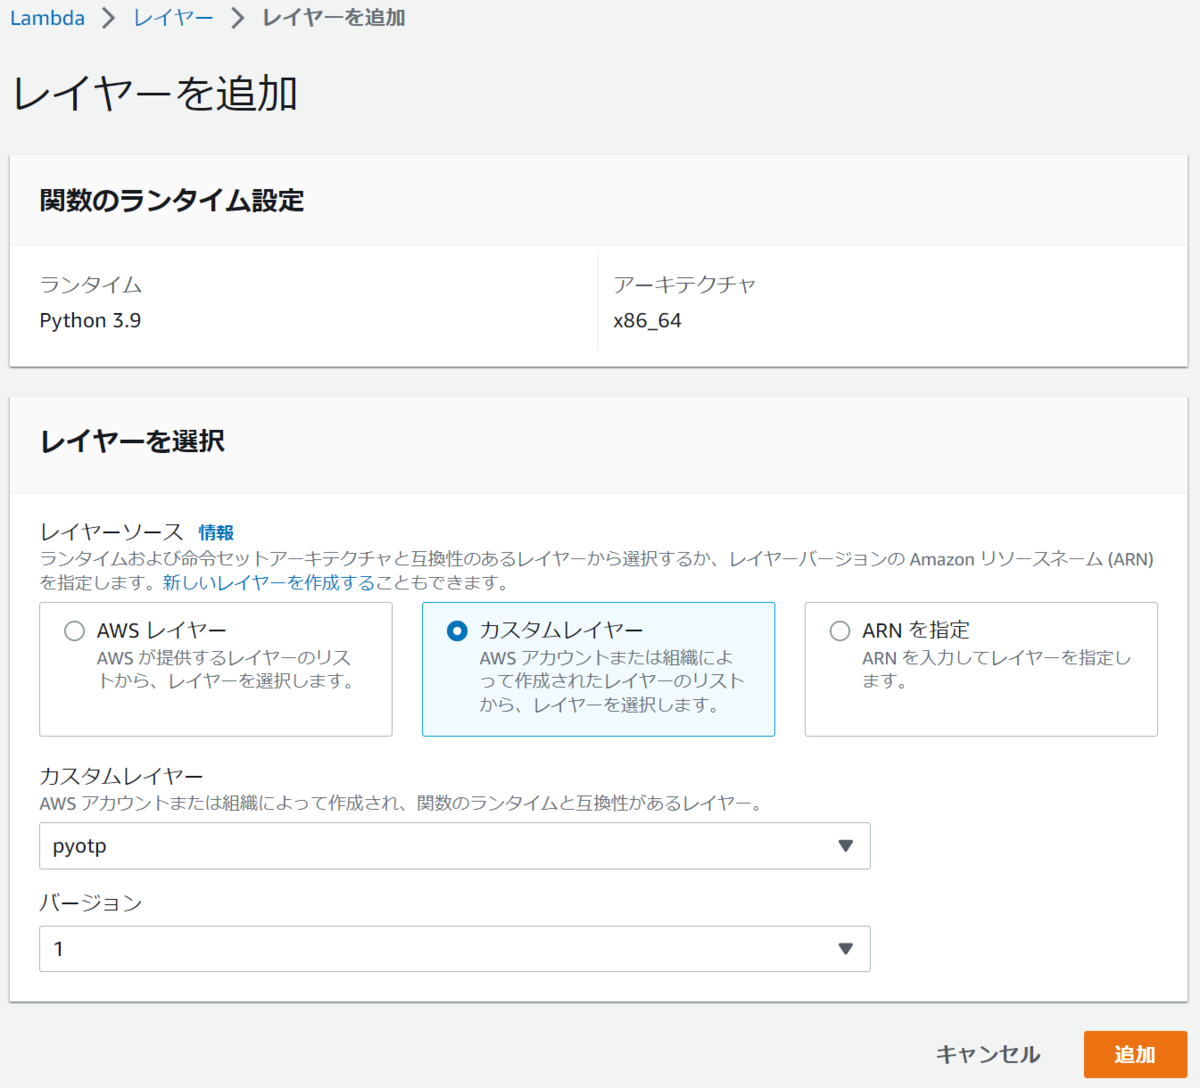Click the 関数のランタイム設定 heading
The image size is (1200, 1088).
coord(172,201)
